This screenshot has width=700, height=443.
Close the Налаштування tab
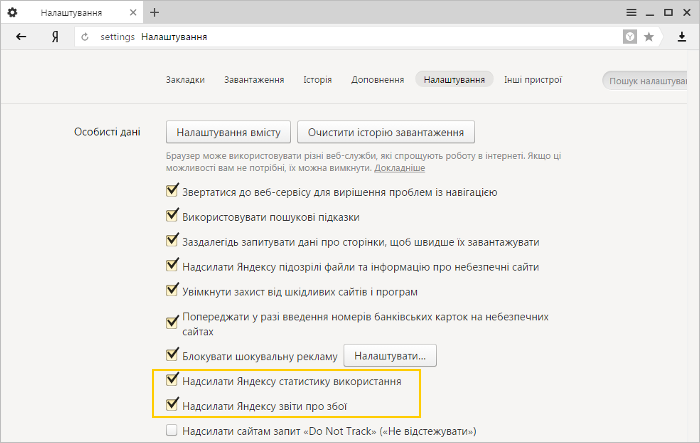pos(133,13)
